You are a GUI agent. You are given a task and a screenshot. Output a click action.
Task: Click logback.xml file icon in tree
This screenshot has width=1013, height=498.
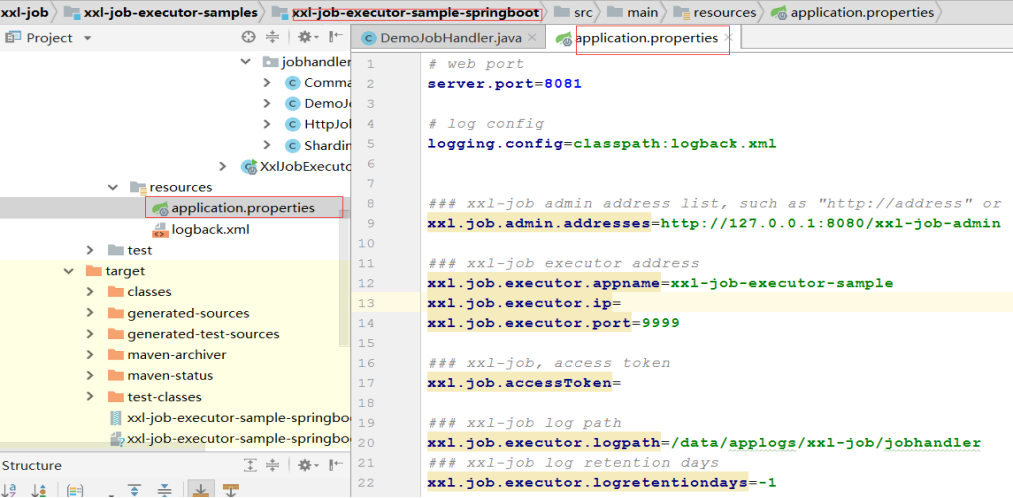pyautogui.click(x=160, y=229)
